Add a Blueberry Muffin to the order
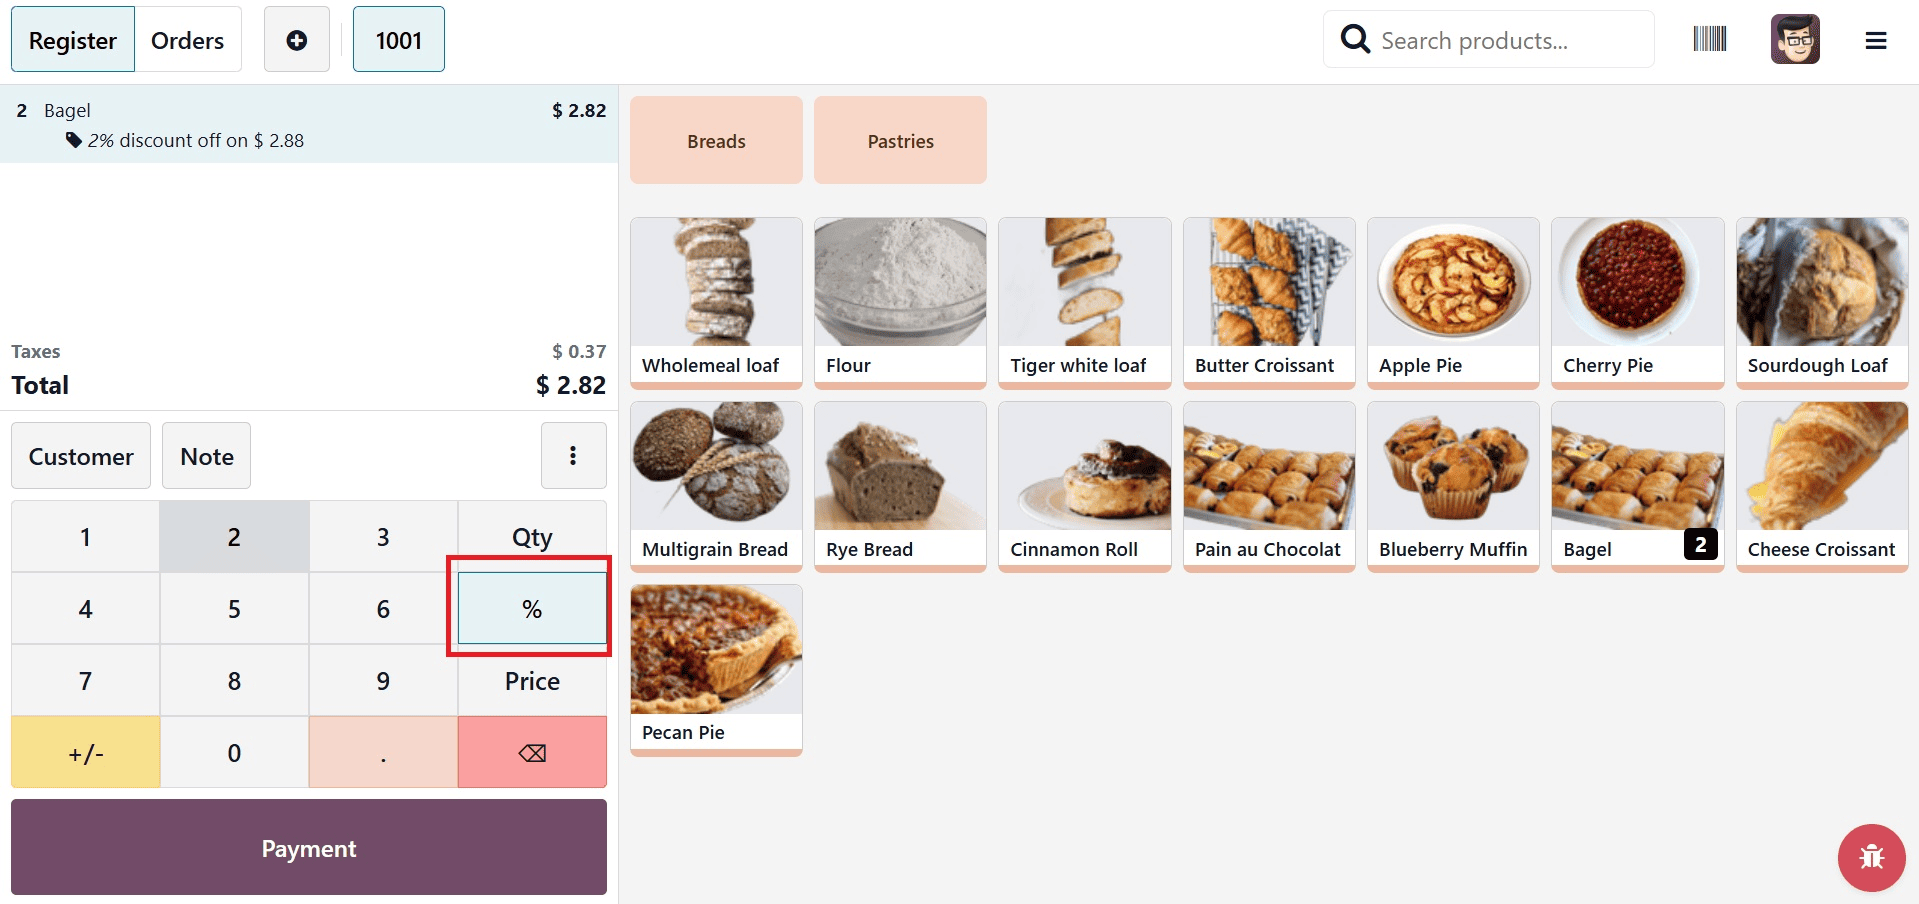 (x=1452, y=485)
